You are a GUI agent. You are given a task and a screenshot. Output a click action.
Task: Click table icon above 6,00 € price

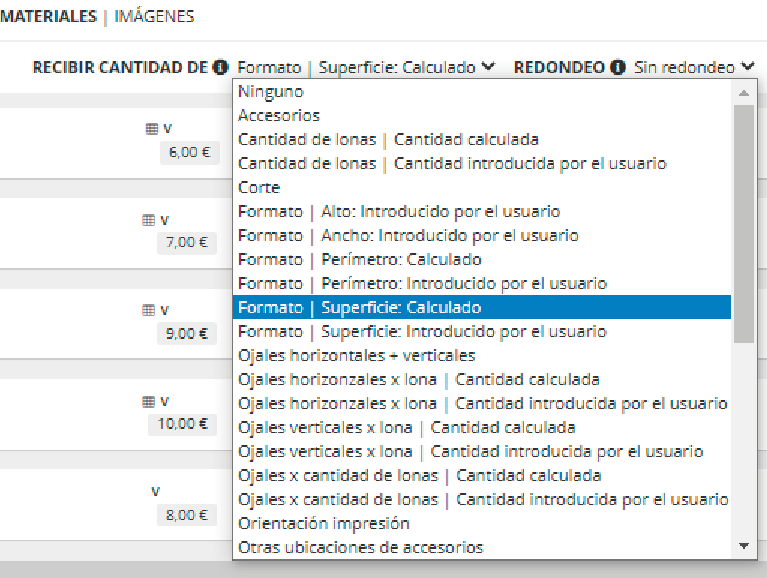(x=151, y=129)
